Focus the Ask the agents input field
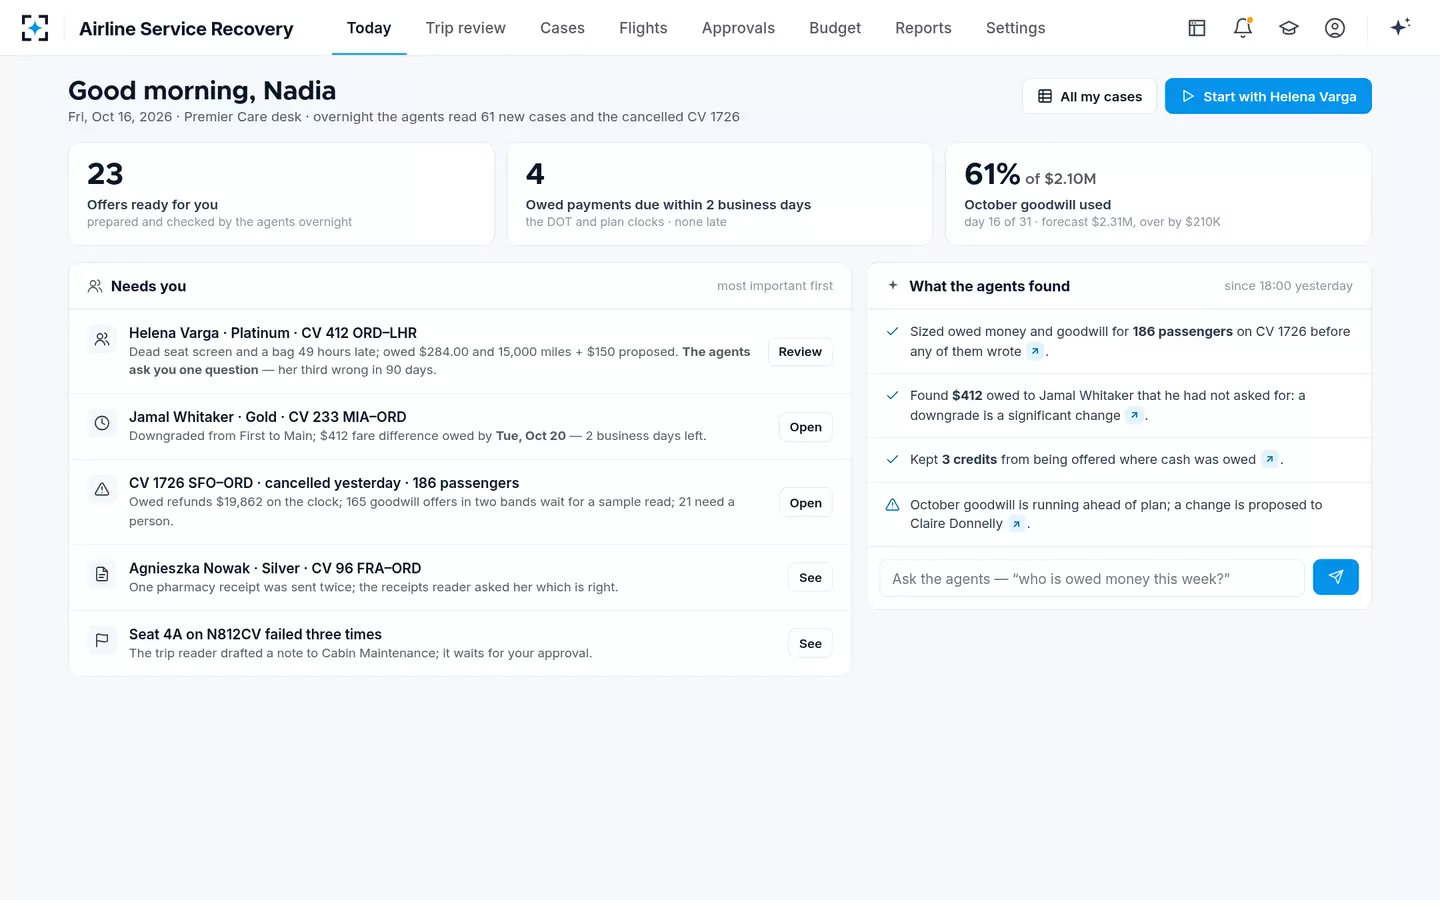 pyautogui.click(x=1092, y=578)
